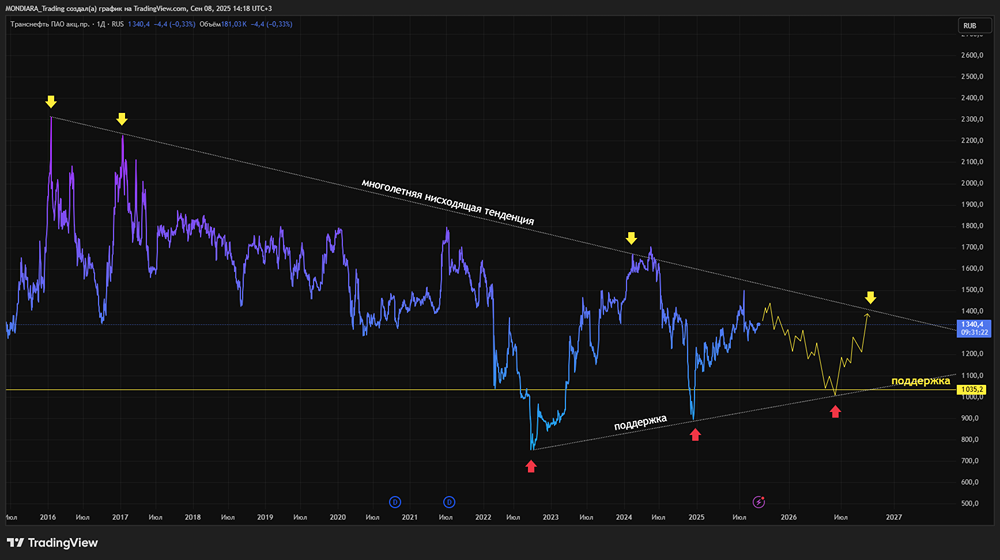Click the 2400,0 price axis label
The width and height of the screenshot is (1000, 560).
pos(972,98)
